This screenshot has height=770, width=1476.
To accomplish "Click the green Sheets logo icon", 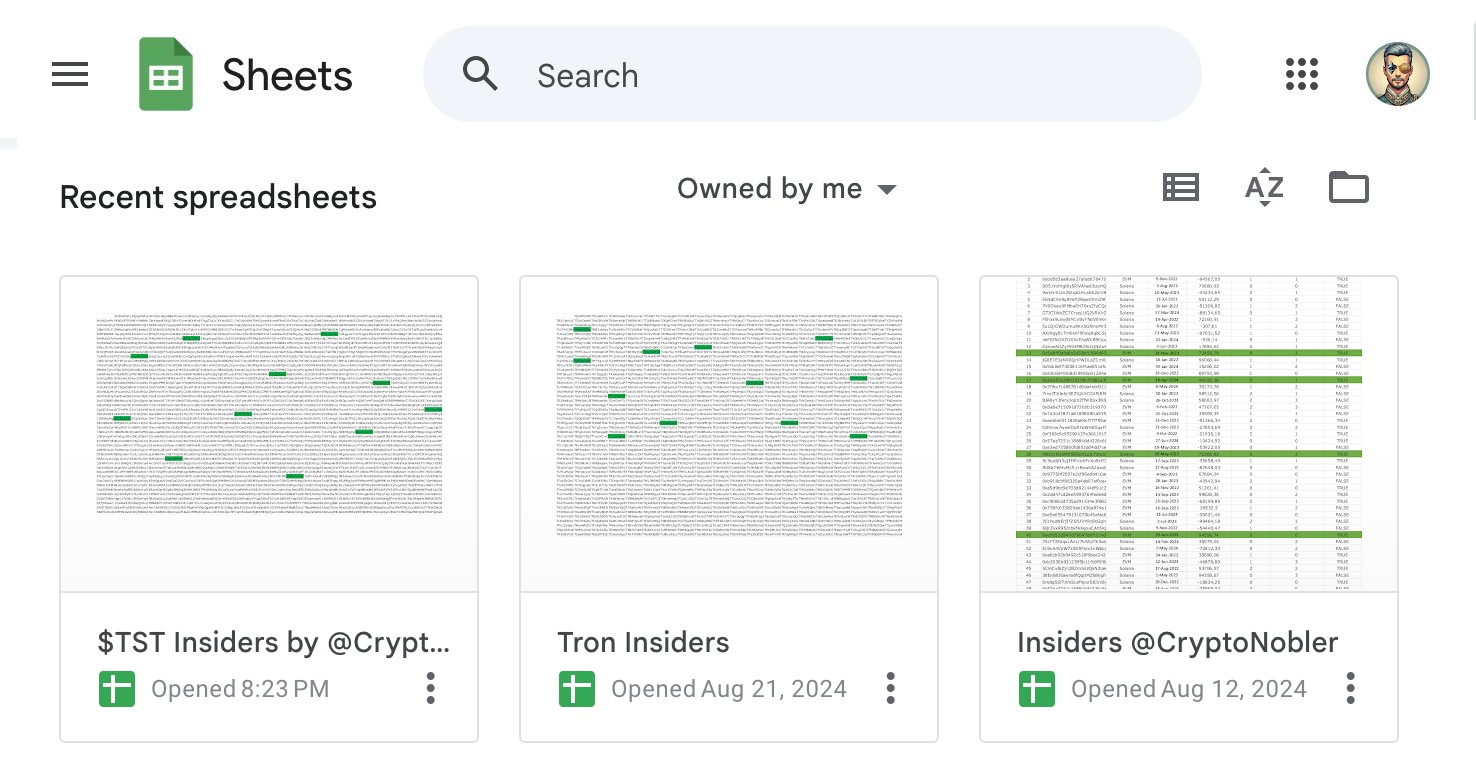I will (166, 74).
